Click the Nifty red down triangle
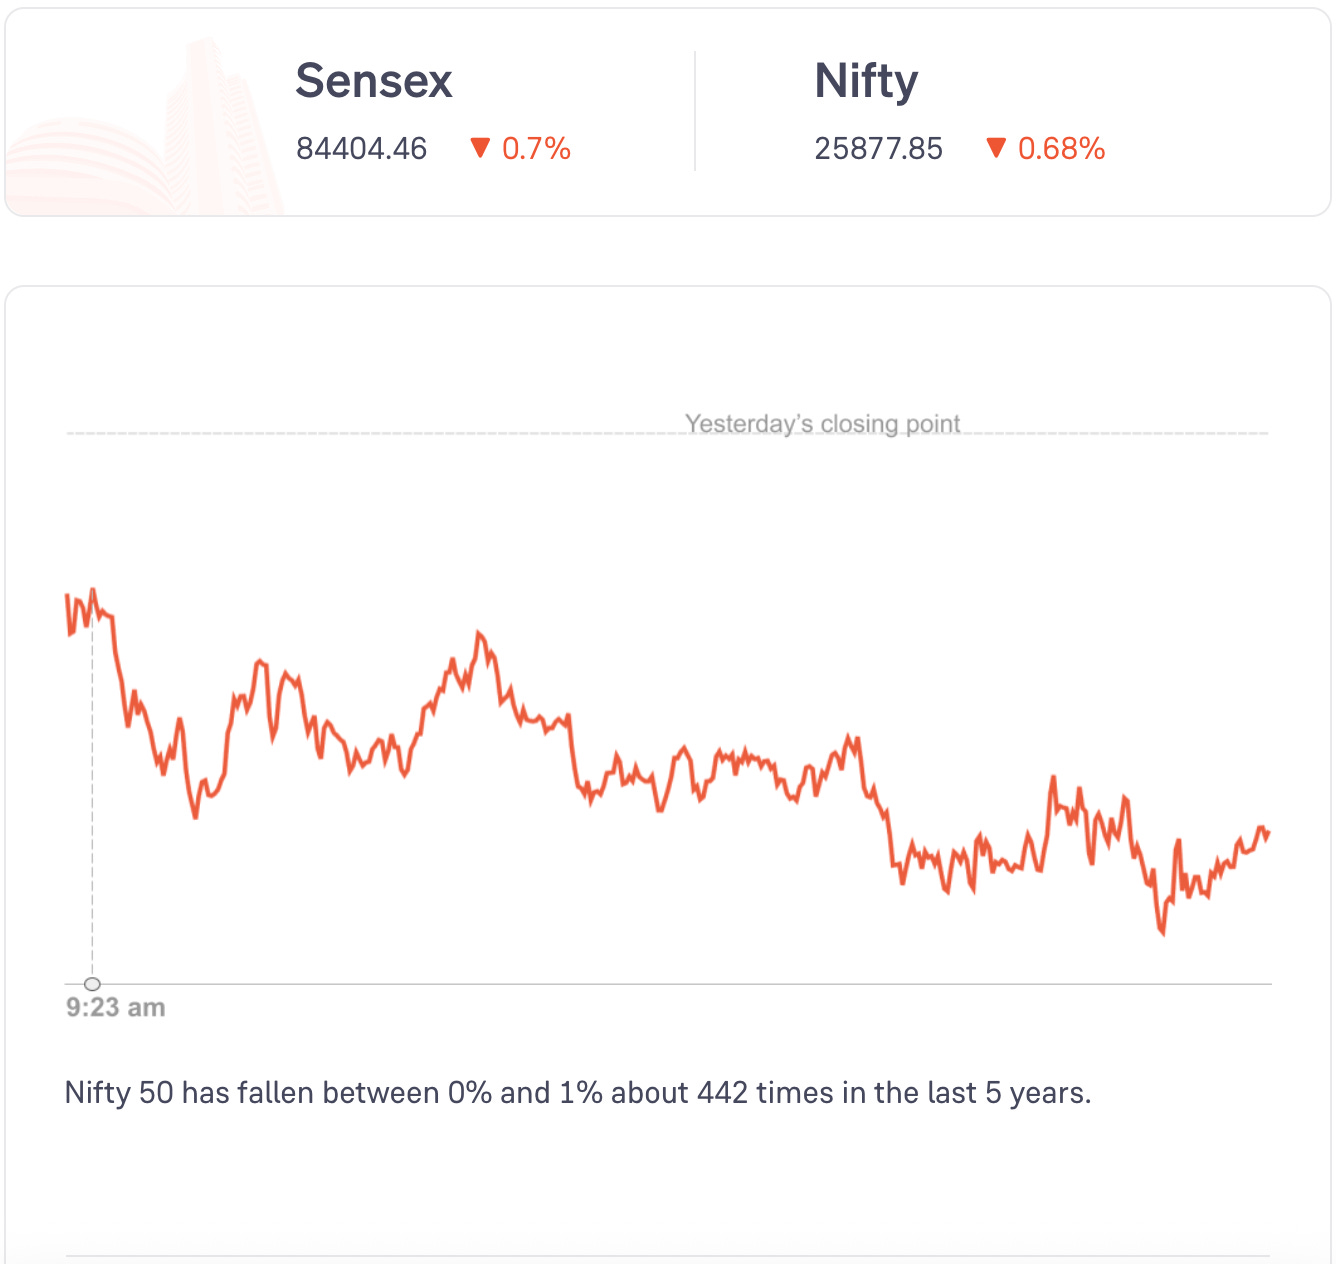 tap(995, 148)
